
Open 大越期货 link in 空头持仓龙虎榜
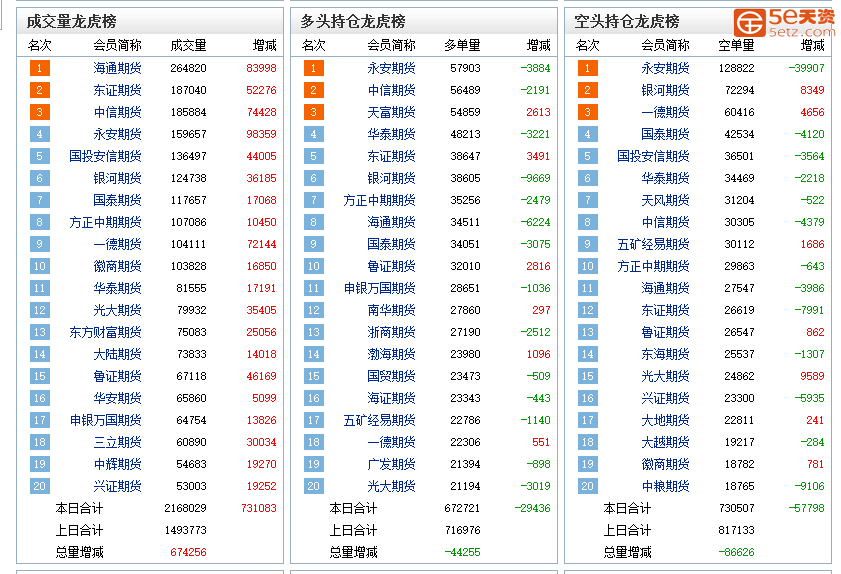coord(666,442)
